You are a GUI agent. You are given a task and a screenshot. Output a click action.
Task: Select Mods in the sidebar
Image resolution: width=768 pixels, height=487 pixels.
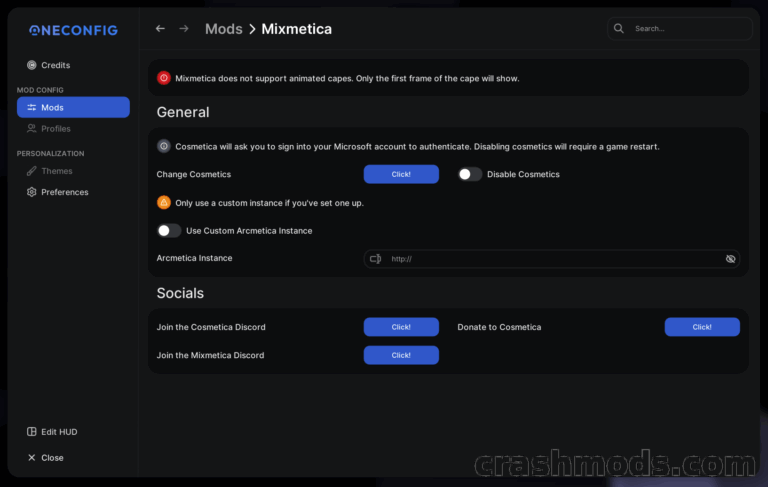pos(73,107)
